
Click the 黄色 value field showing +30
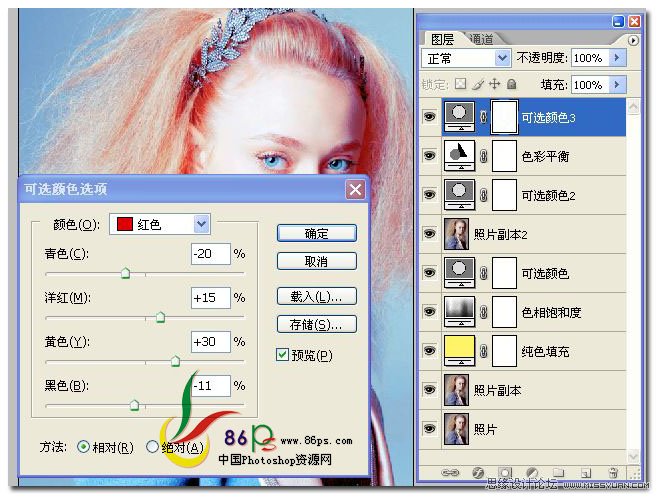click(210, 341)
